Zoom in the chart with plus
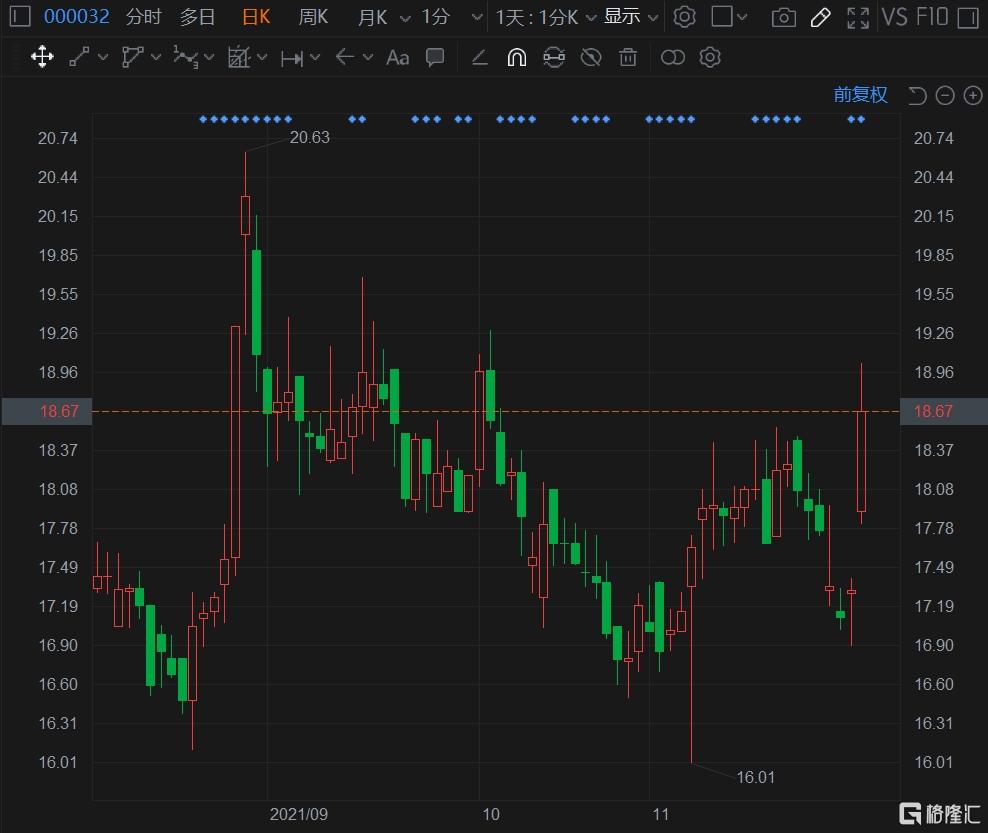The image size is (988, 833). (x=973, y=96)
